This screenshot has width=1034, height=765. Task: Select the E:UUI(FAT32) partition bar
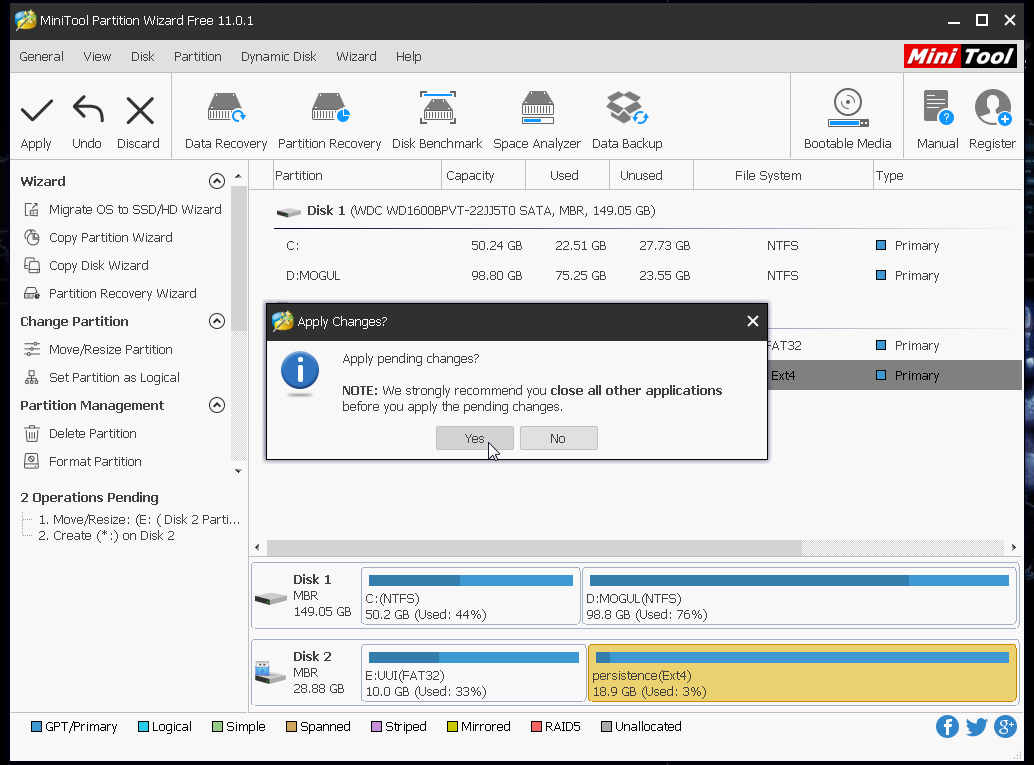[473, 673]
